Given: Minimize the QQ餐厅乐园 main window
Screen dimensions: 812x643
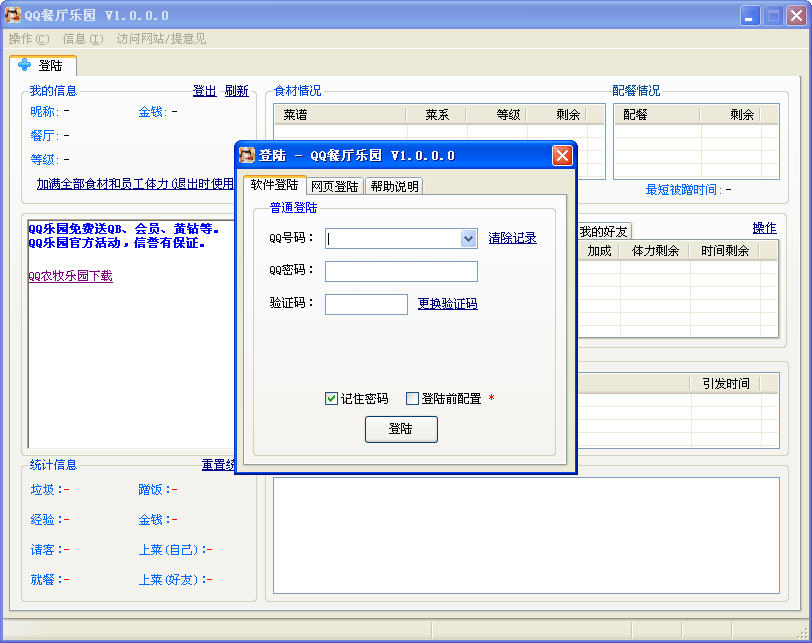Looking at the screenshot, I should point(749,16).
